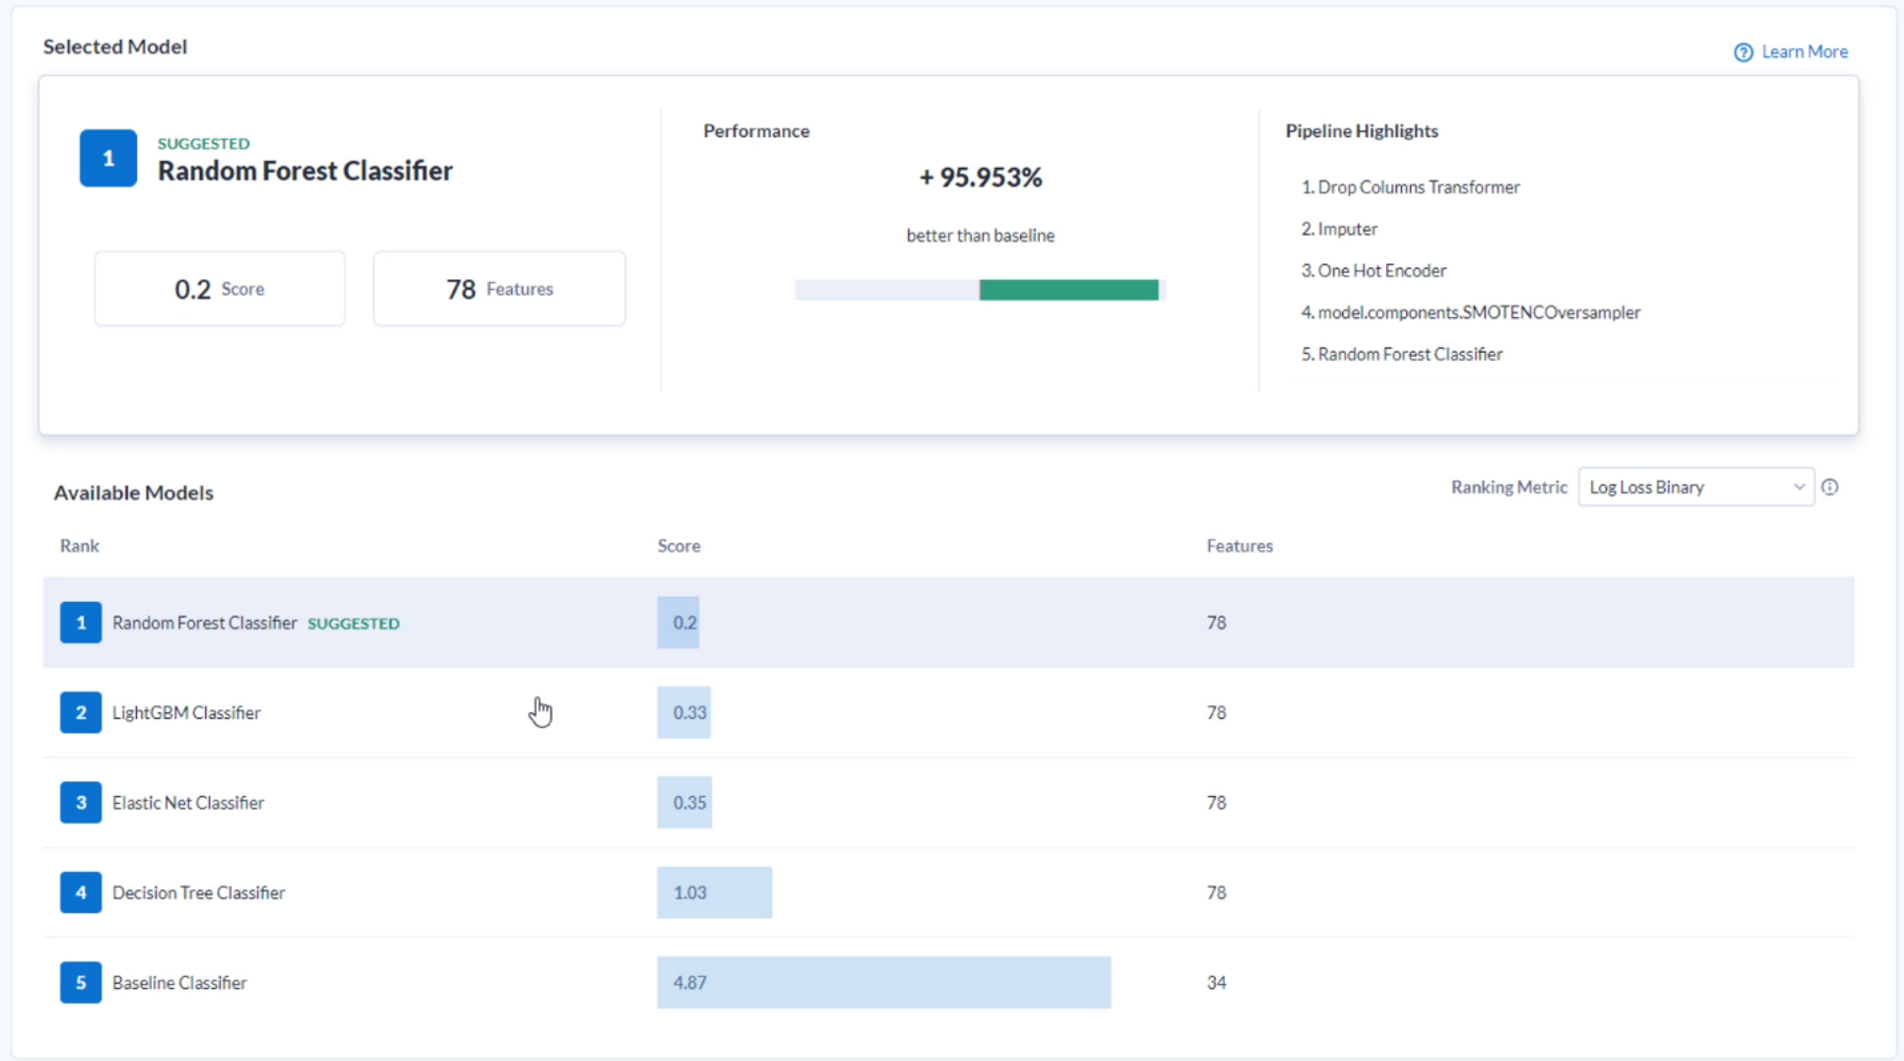1904x1061 pixels.
Task: Click the 0.2 score bar for Random Forest
Action: pos(678,622)
